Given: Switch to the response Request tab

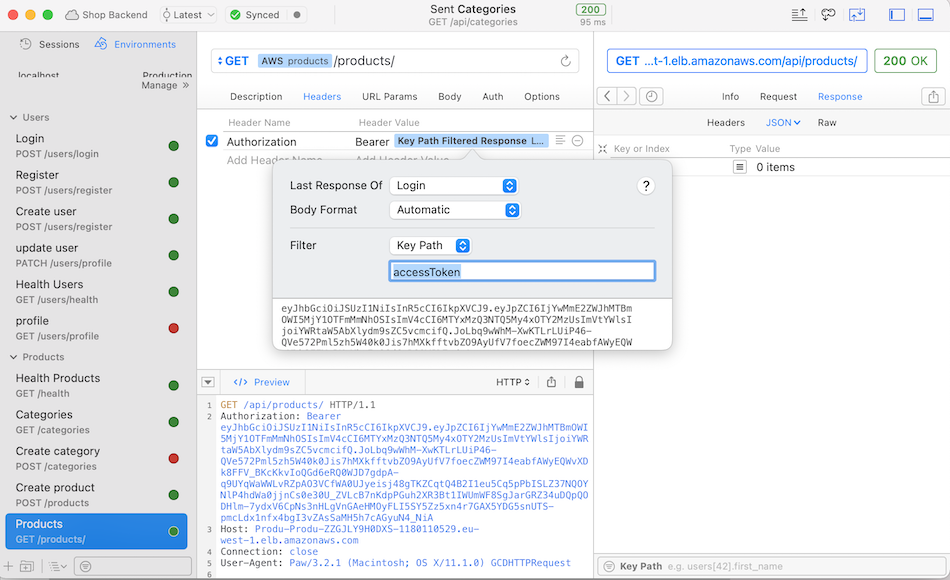Looking at the screenshot, I should tap(778, 97).
